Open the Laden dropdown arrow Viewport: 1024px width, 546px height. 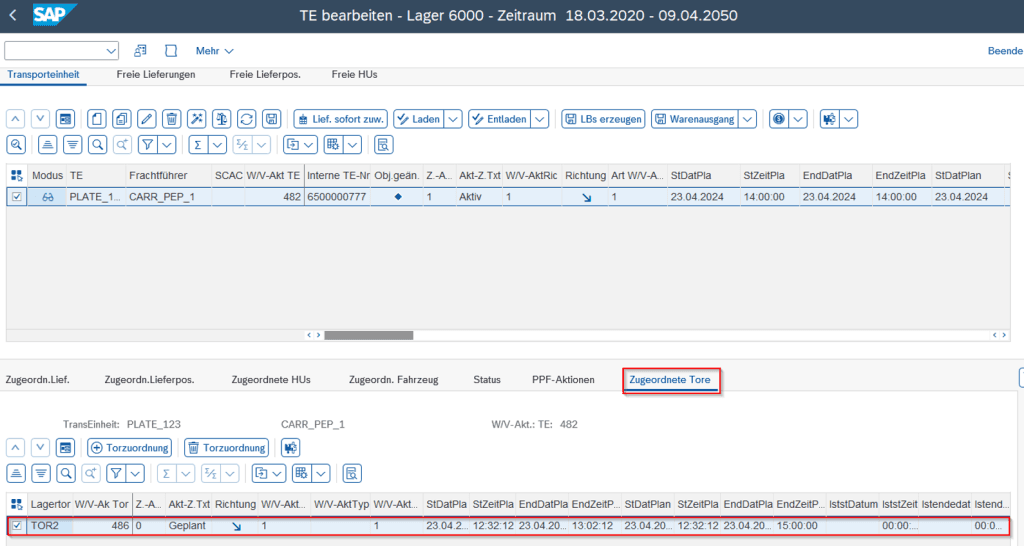click(453, 119)
